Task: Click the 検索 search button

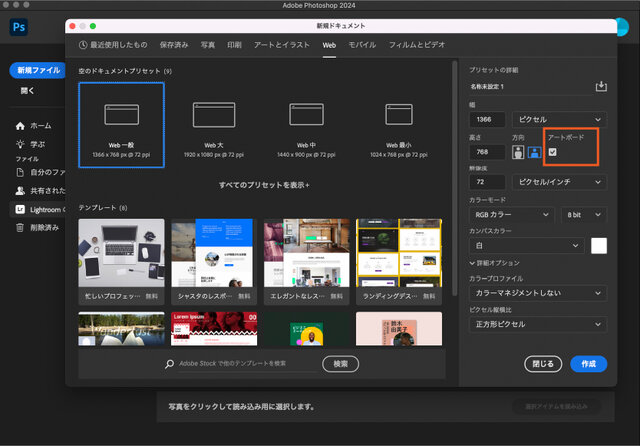Action: pyautogui.click(x=340, y=364)
